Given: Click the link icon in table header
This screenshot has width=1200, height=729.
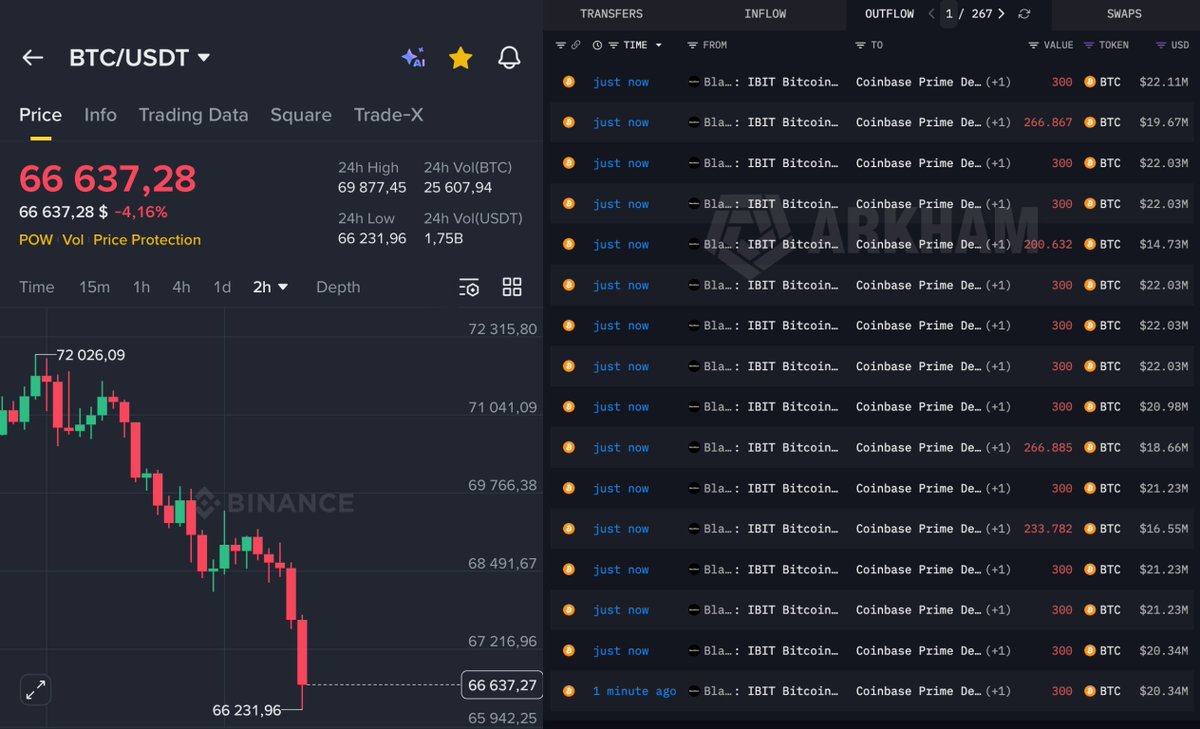Looking at the screenshot, I should [x=576, y=45].
